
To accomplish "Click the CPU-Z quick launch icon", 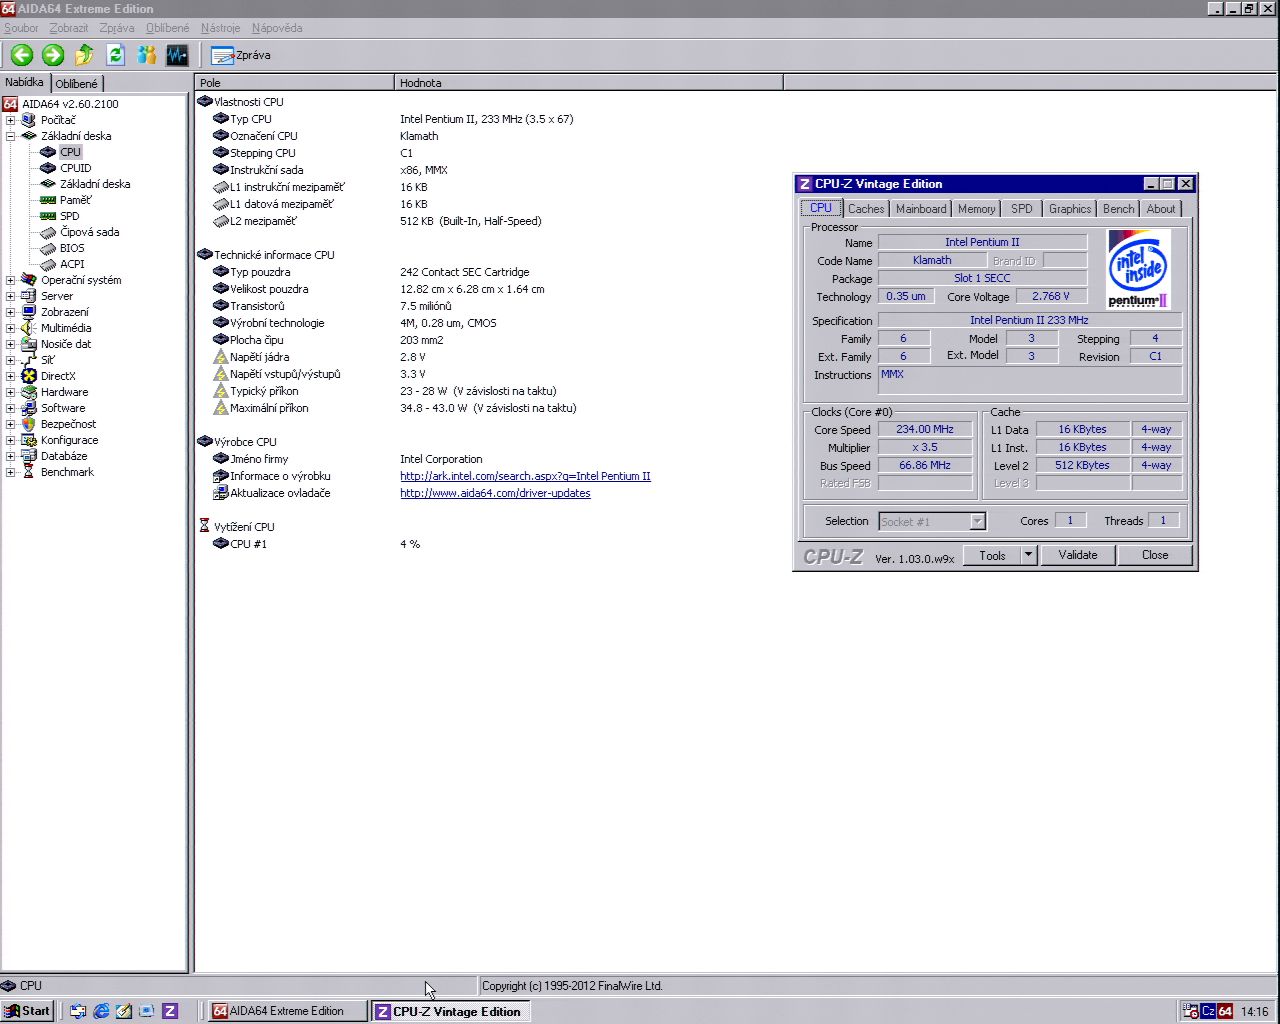I will (x=170, y=1011).
